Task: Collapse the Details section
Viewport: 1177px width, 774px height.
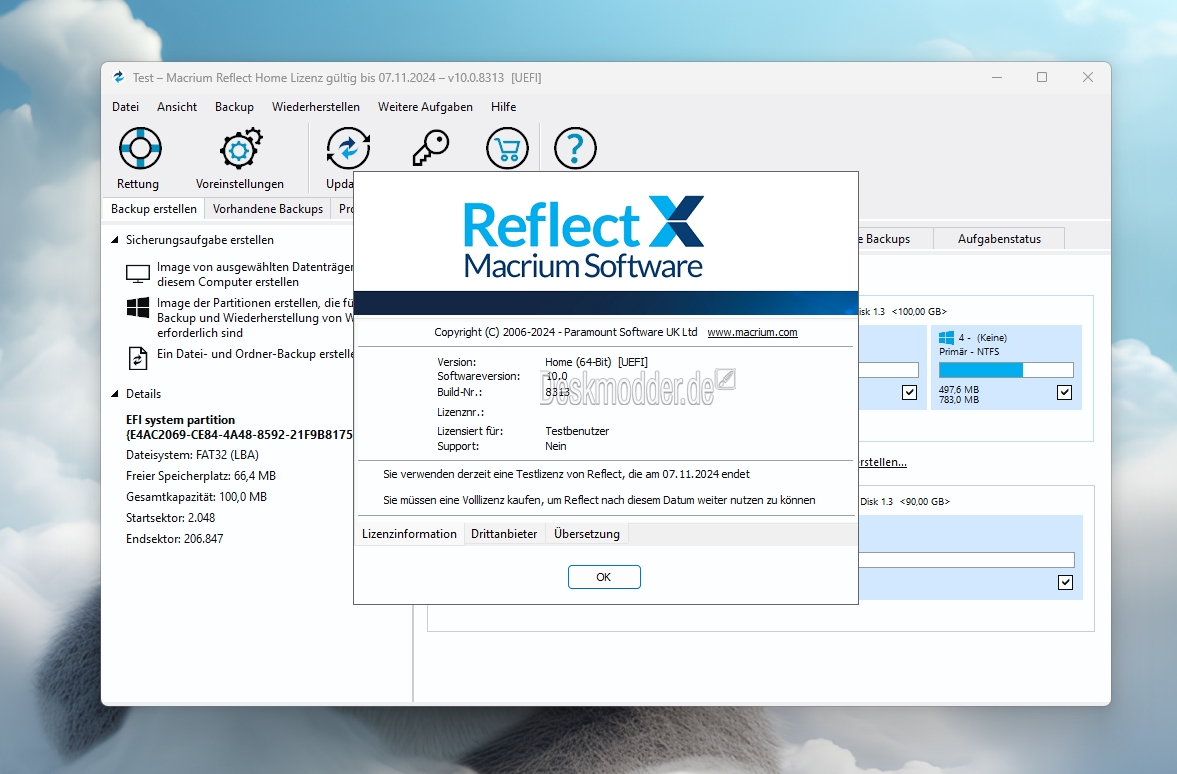Action: 115,393
